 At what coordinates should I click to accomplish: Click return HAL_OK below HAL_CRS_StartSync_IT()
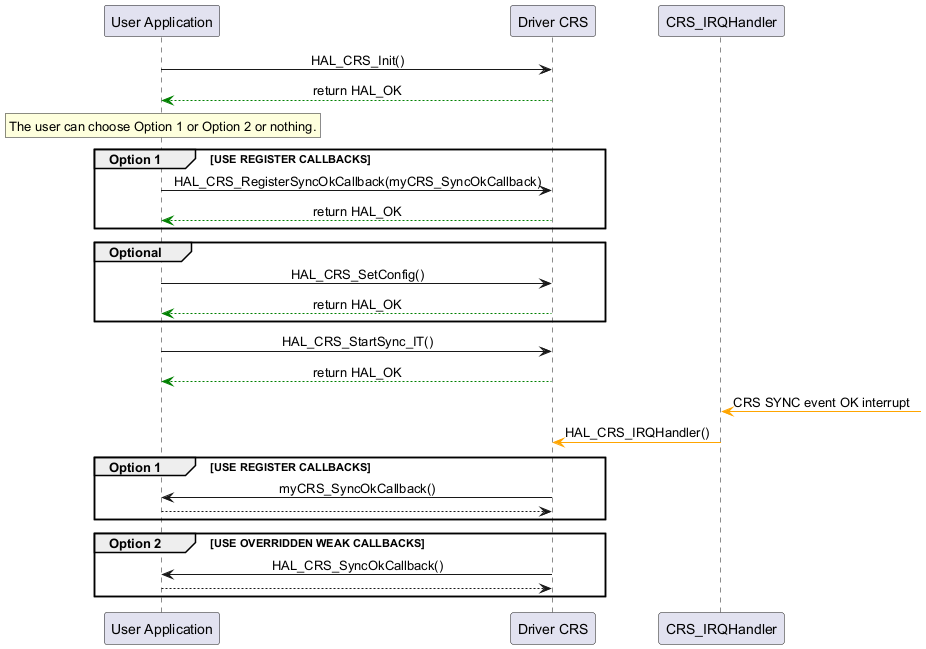pos(357,373)
